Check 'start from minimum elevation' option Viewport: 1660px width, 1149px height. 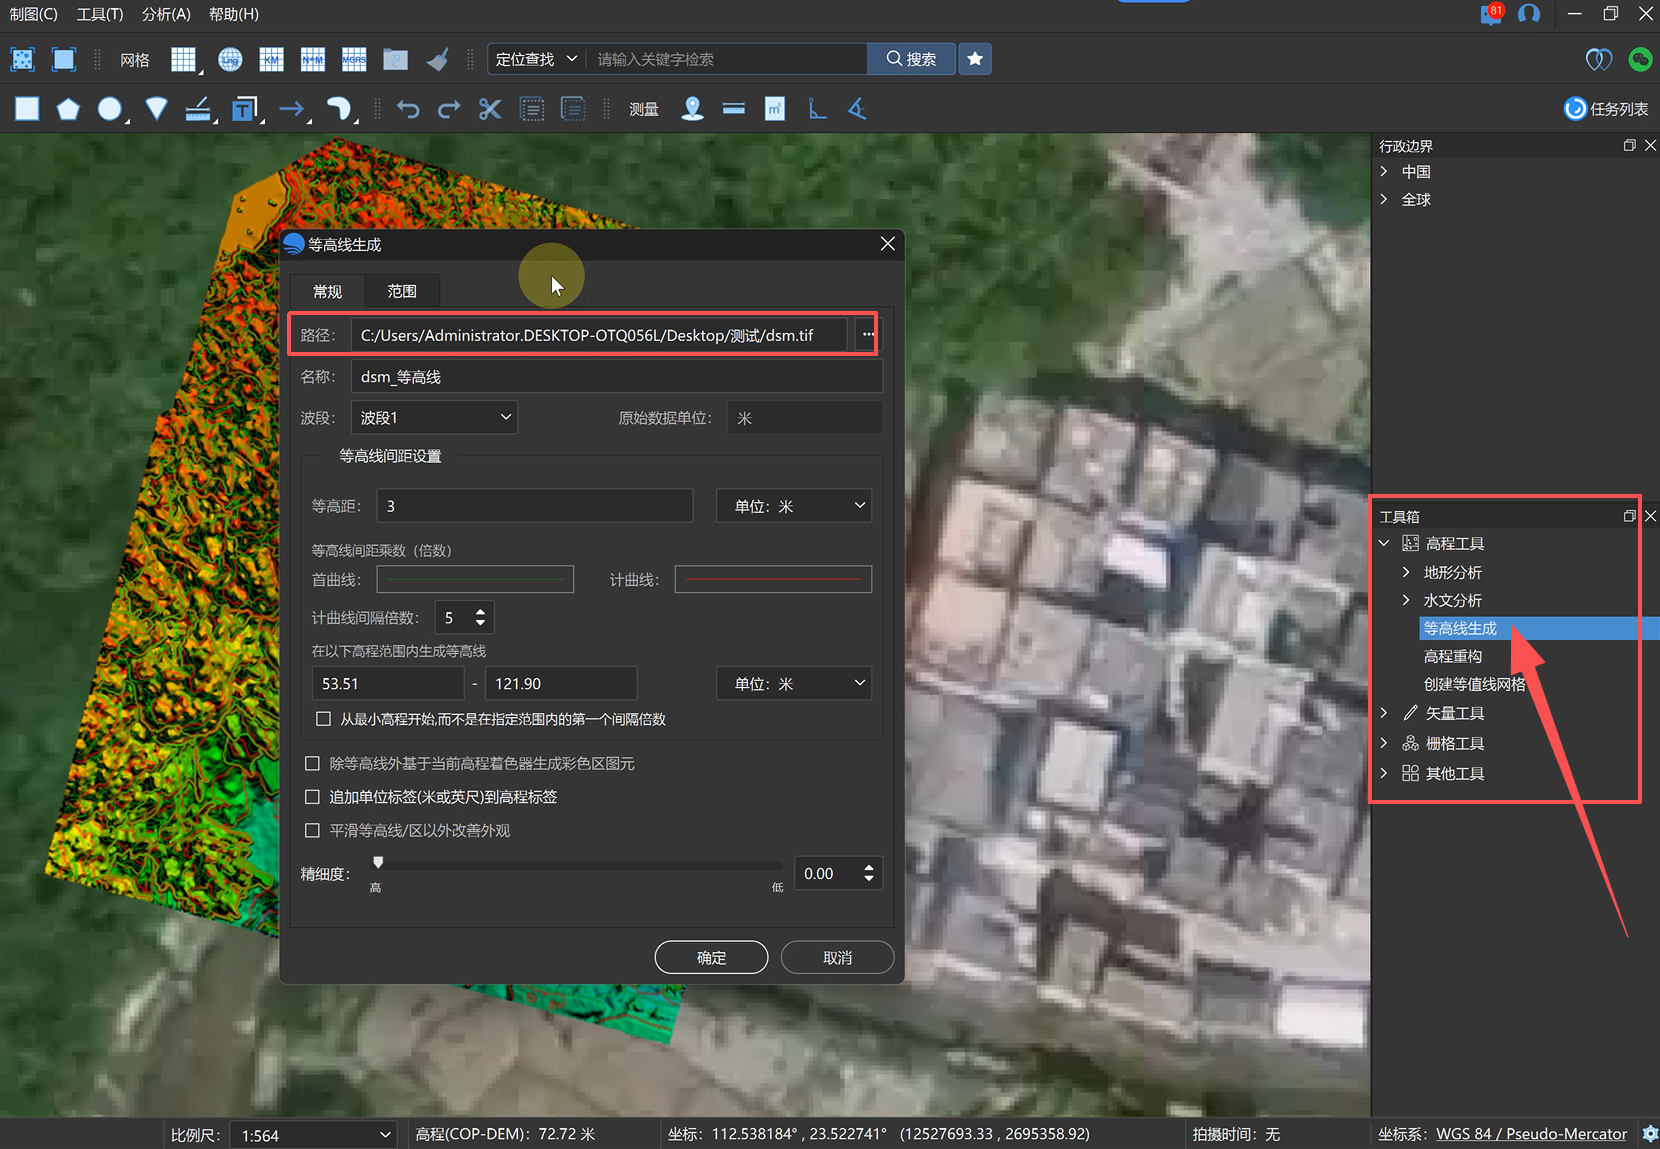point(323,719)
